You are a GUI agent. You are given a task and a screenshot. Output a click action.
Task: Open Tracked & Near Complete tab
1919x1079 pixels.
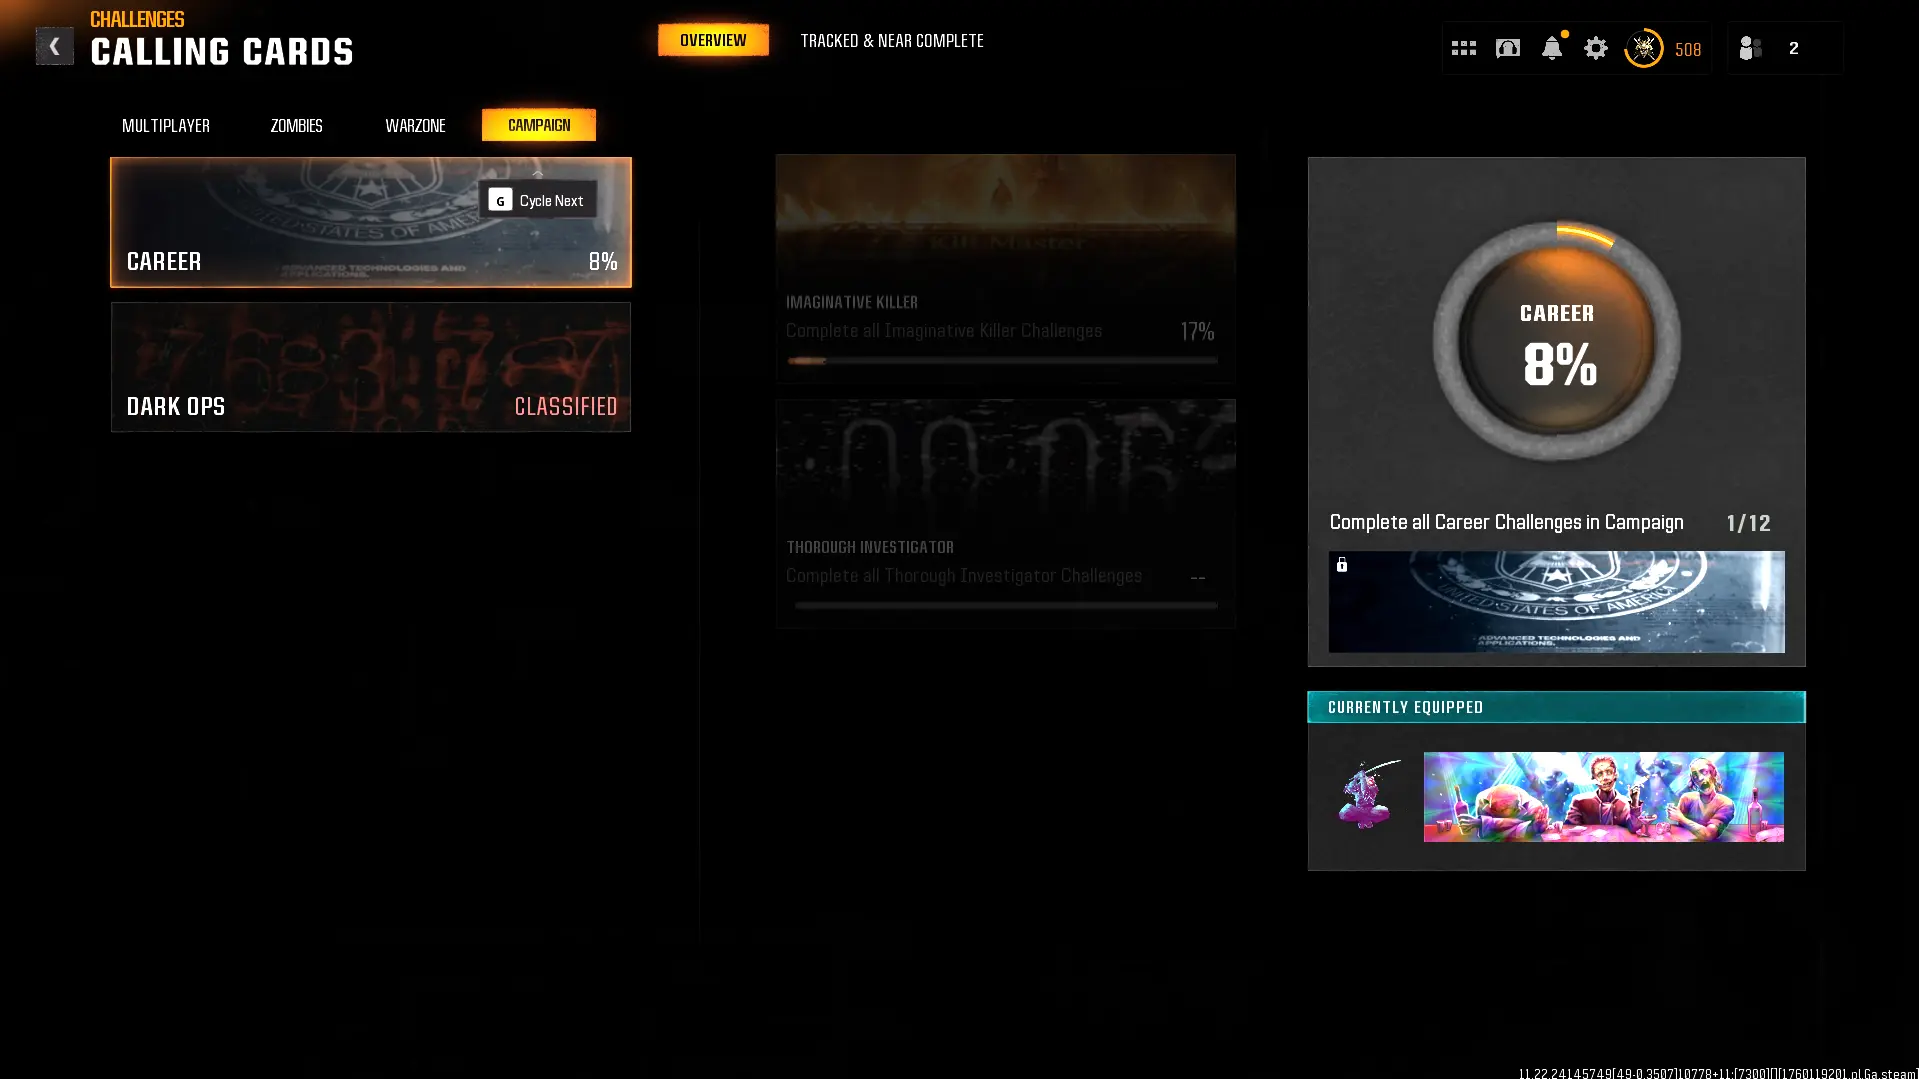(891, 41)
